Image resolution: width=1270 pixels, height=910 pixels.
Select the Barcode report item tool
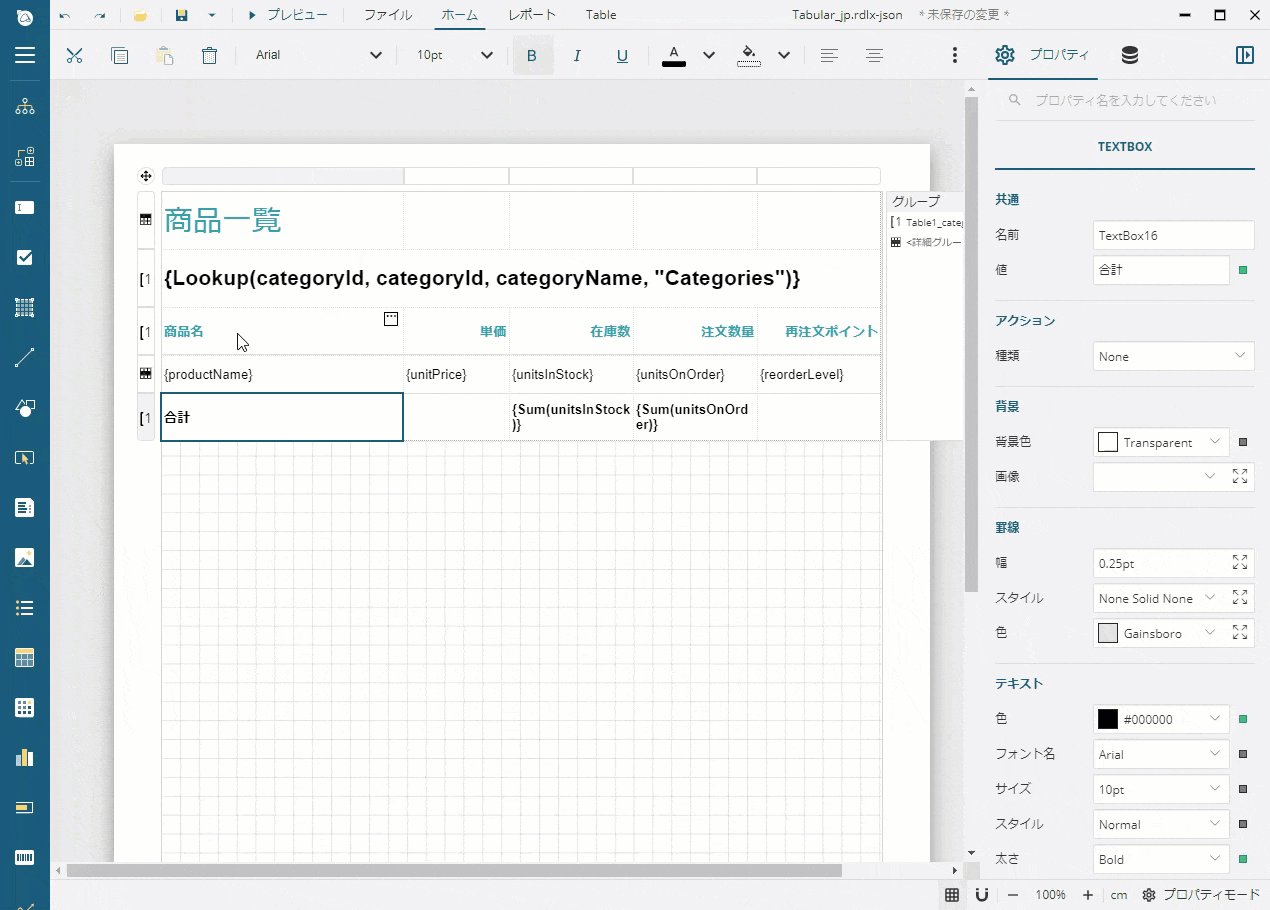pyautogui.click(x=25, y=858)
